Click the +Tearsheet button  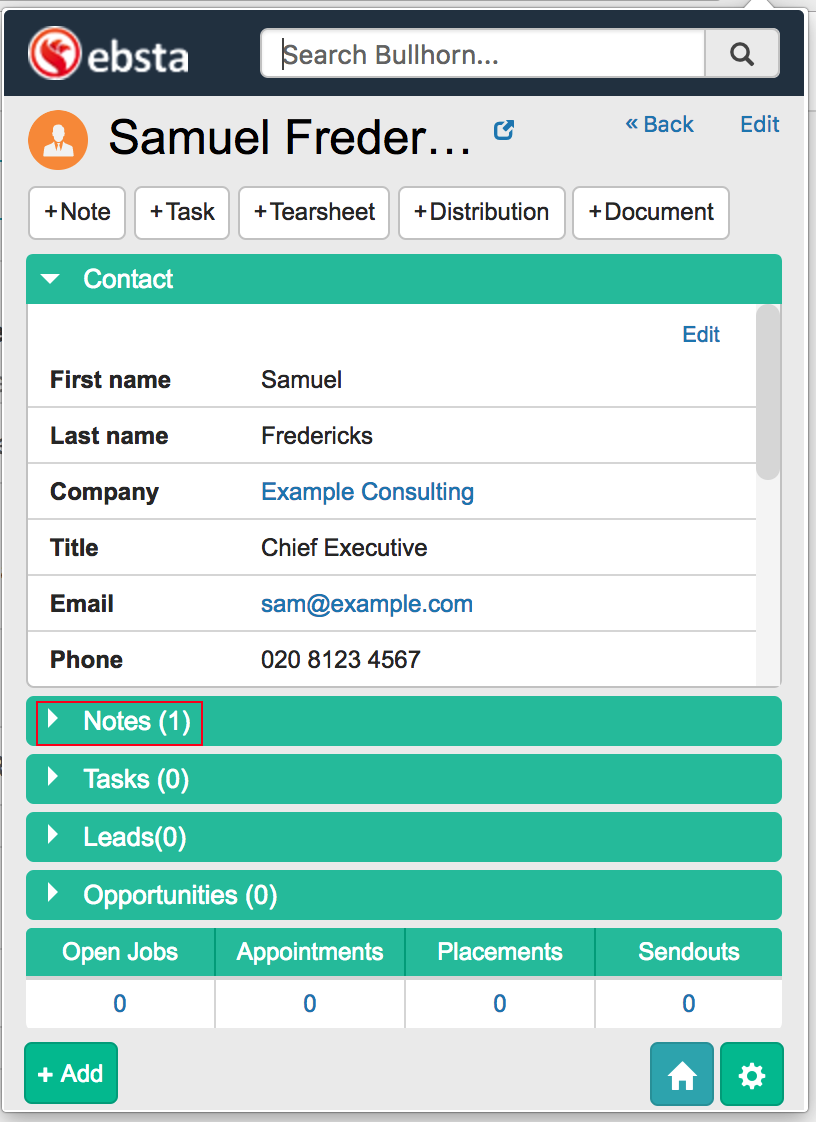[x=314, y=212]
